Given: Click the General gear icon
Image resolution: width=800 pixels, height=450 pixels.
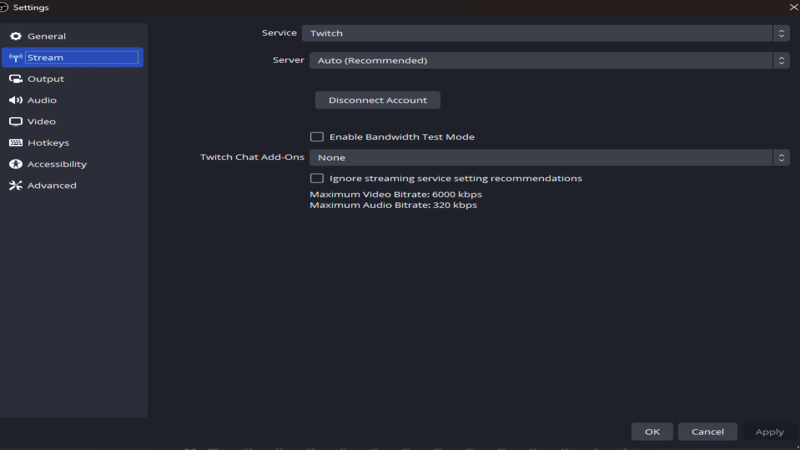Looking at the screenshot, I should coord(15,36).
